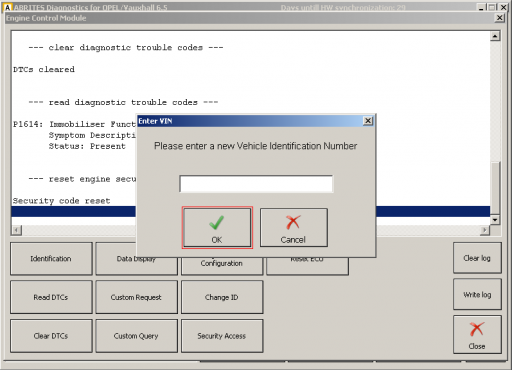The height and width of the screenshot is (370, 512).
Task: Select the P1614 trouble code line
Action: coord(74,124)
